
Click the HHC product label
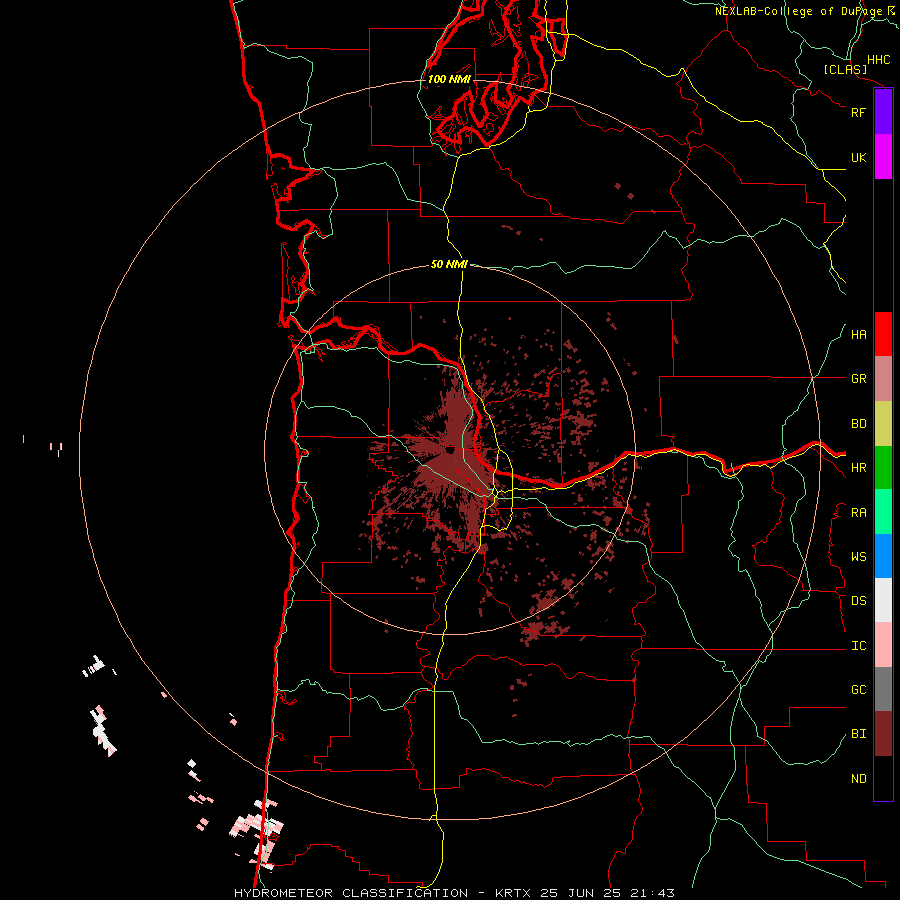point(879,60)
